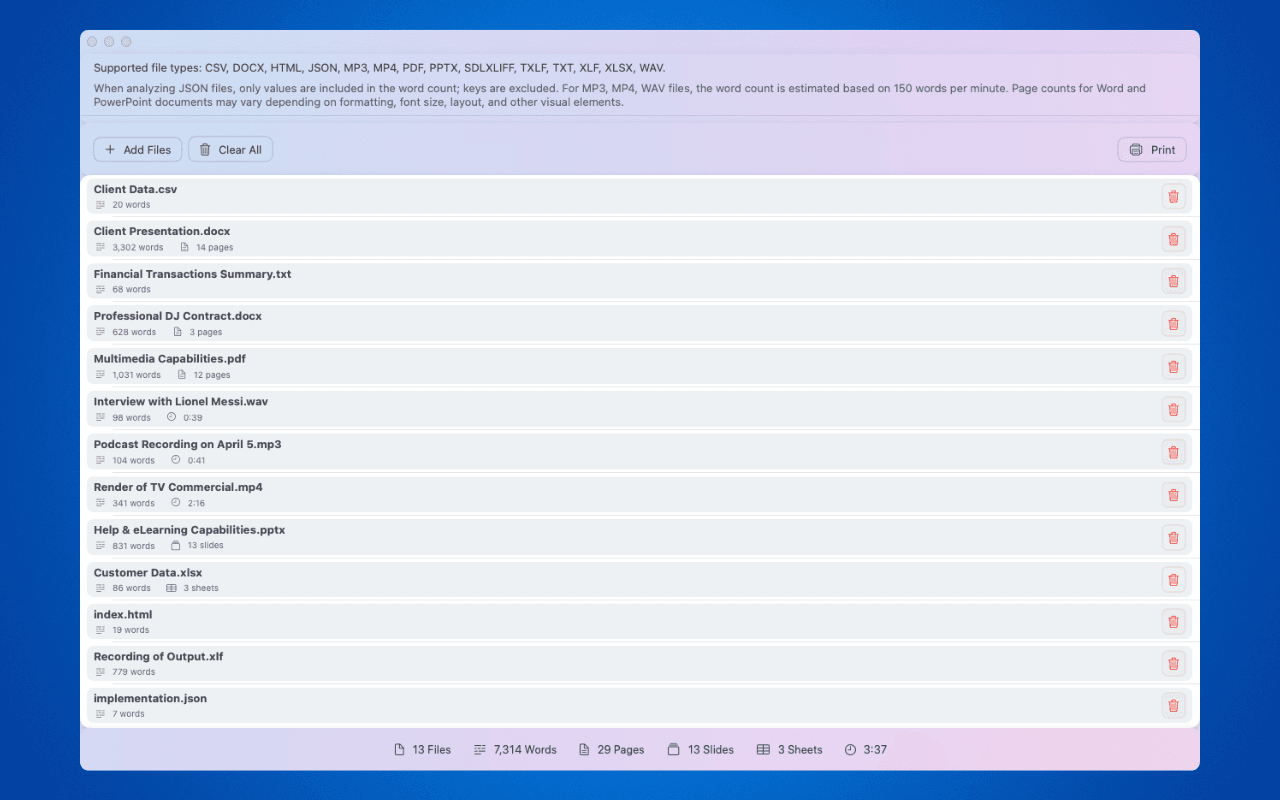Remove Podcast Recording on April 5.mp3
The image size is (1280, 800).
point(1173,451)
